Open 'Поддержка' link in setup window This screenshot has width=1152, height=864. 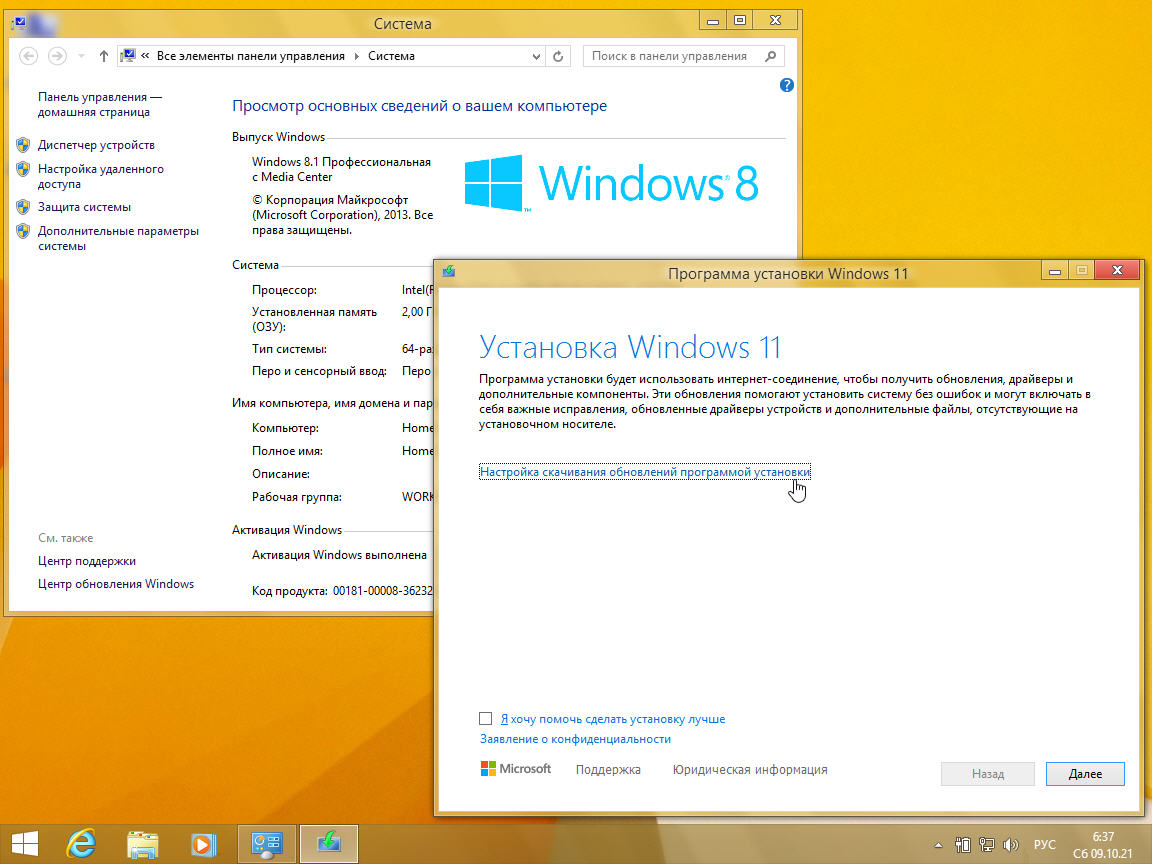(x=608, y=770)
